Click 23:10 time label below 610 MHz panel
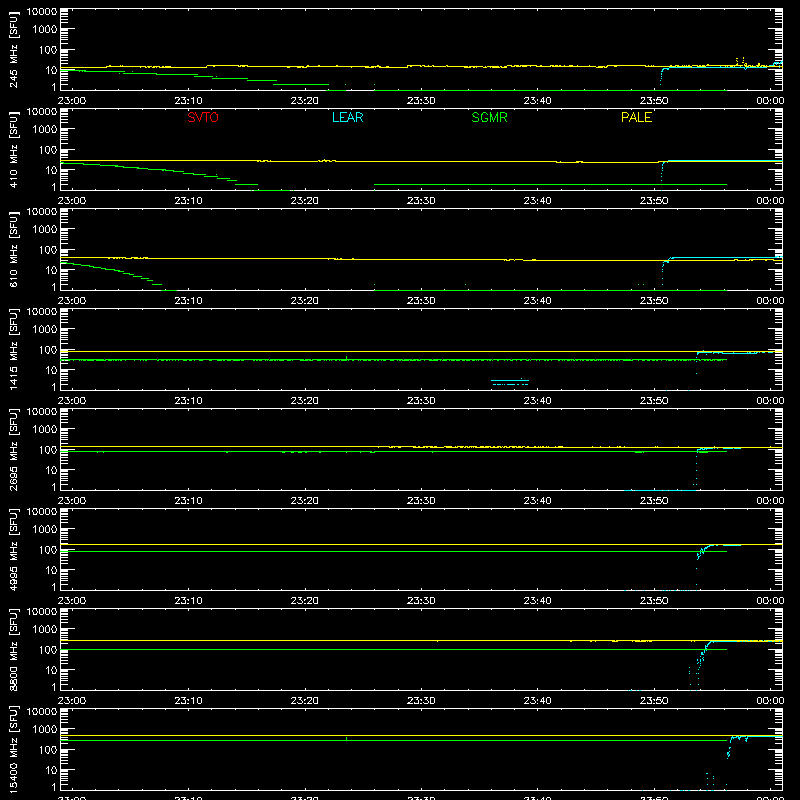The height and width of the screenshot is (800, 800). point(188,301)
